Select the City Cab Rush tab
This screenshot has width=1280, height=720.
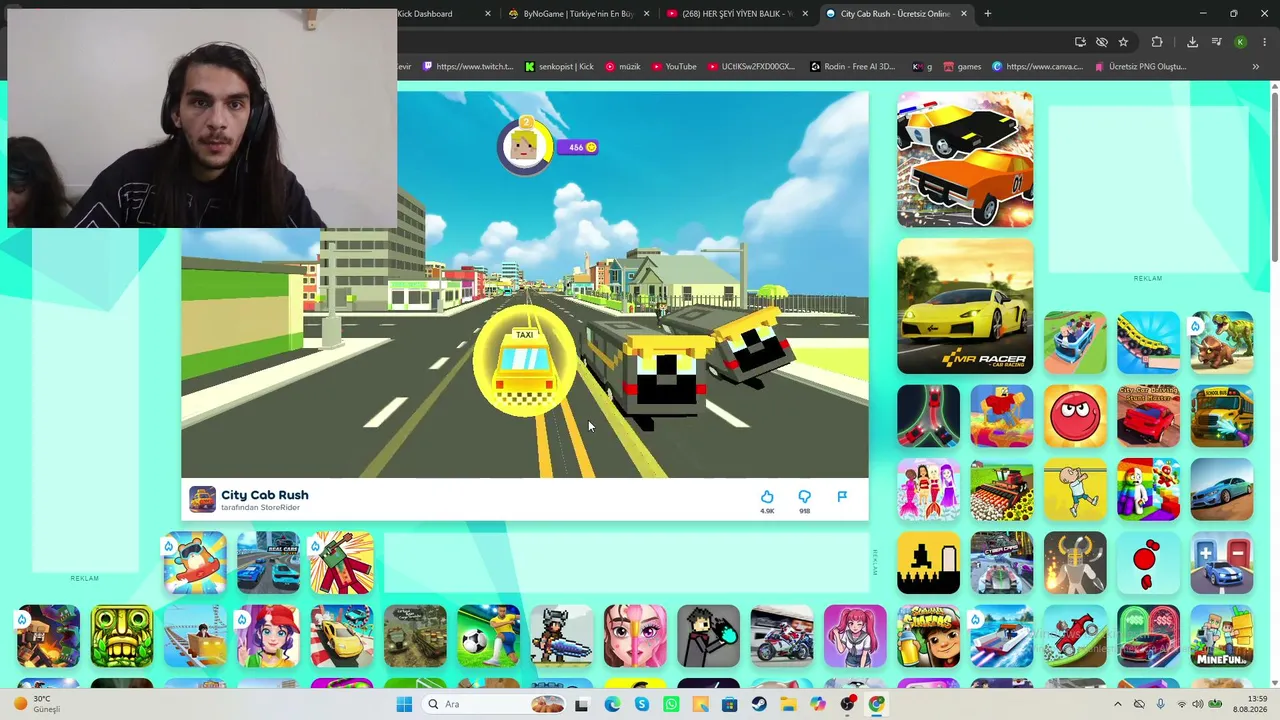click(895, 14)
